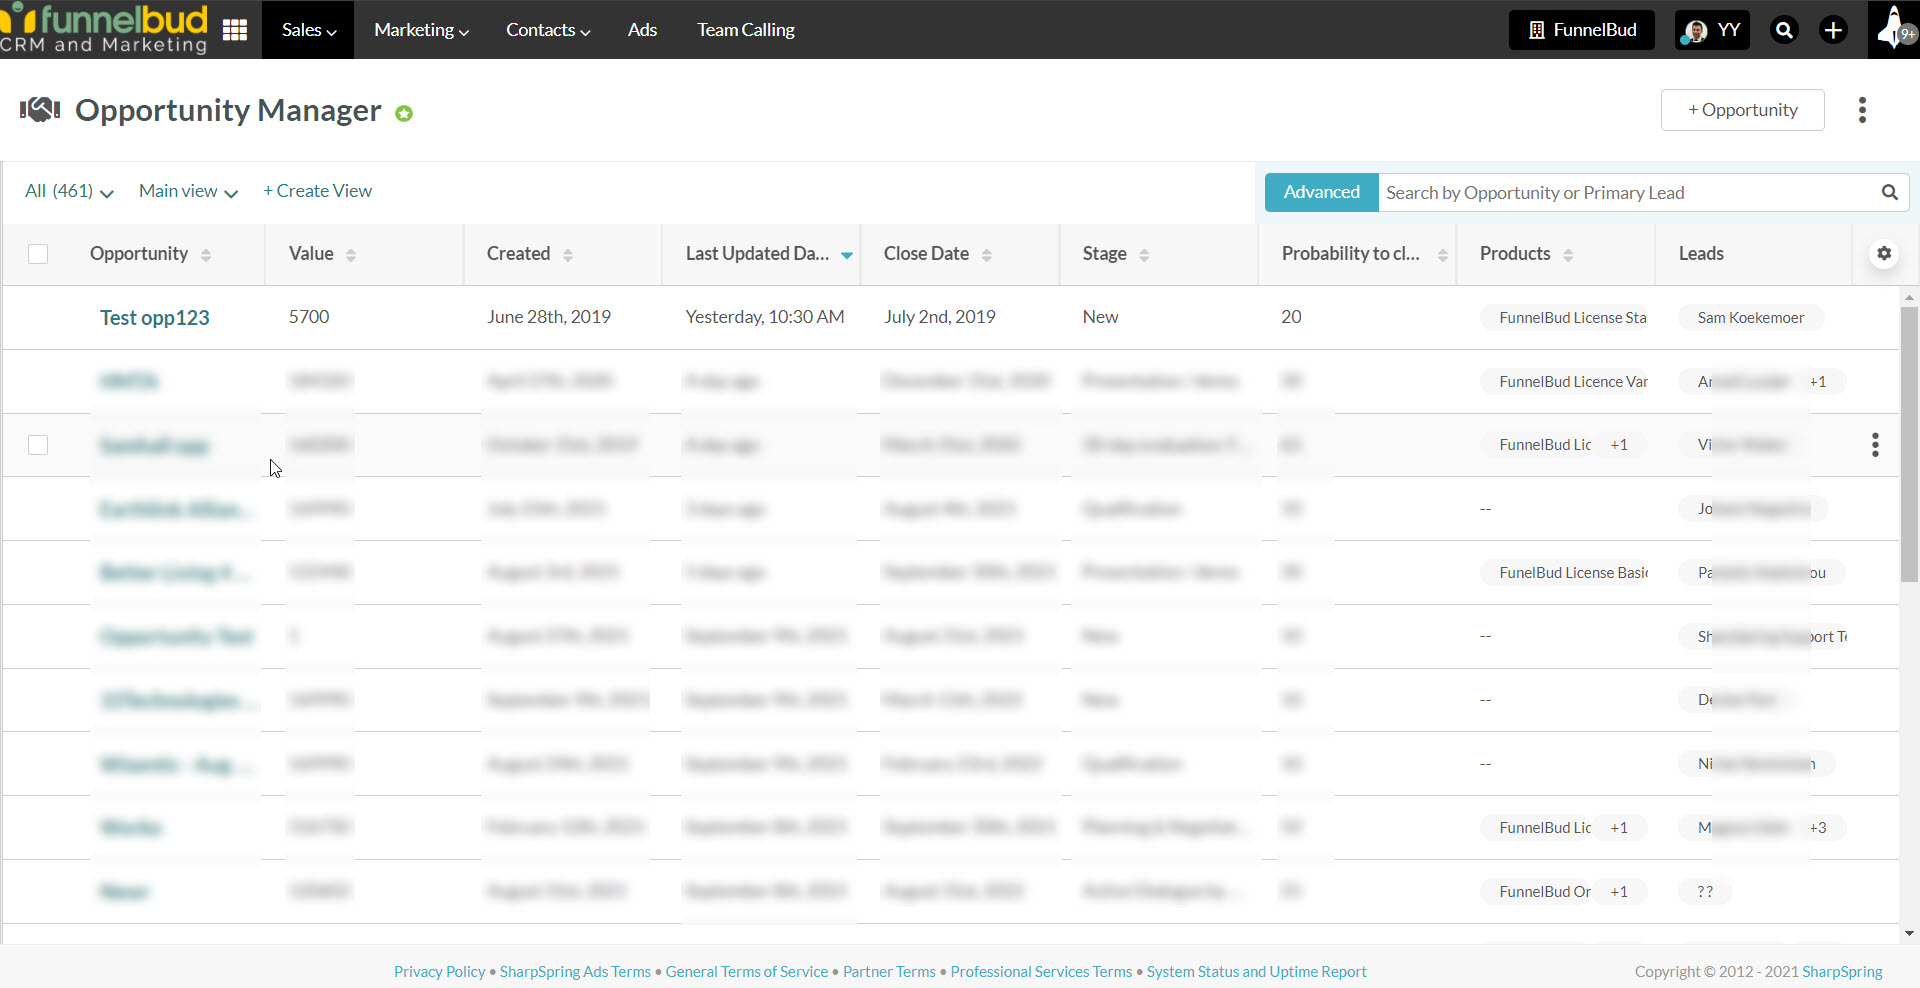Click the FunnelBud company button
1920x988 pixels.
[x=1582, y=30]
